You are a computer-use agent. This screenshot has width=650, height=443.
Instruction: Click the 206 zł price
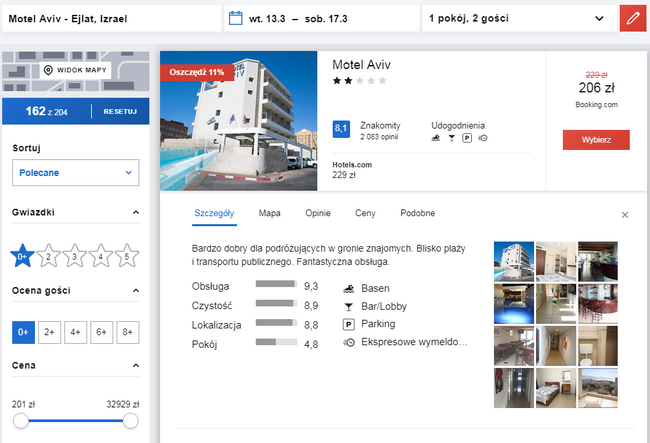coord(596,88)
